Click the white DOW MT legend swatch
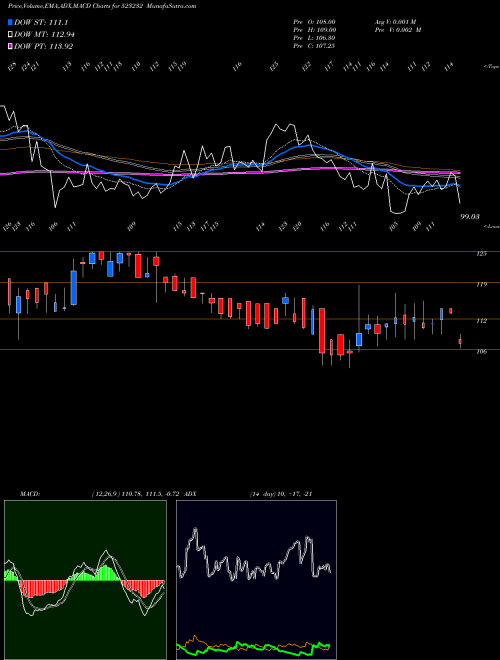The image size is (500, 660). pos(10,34)
